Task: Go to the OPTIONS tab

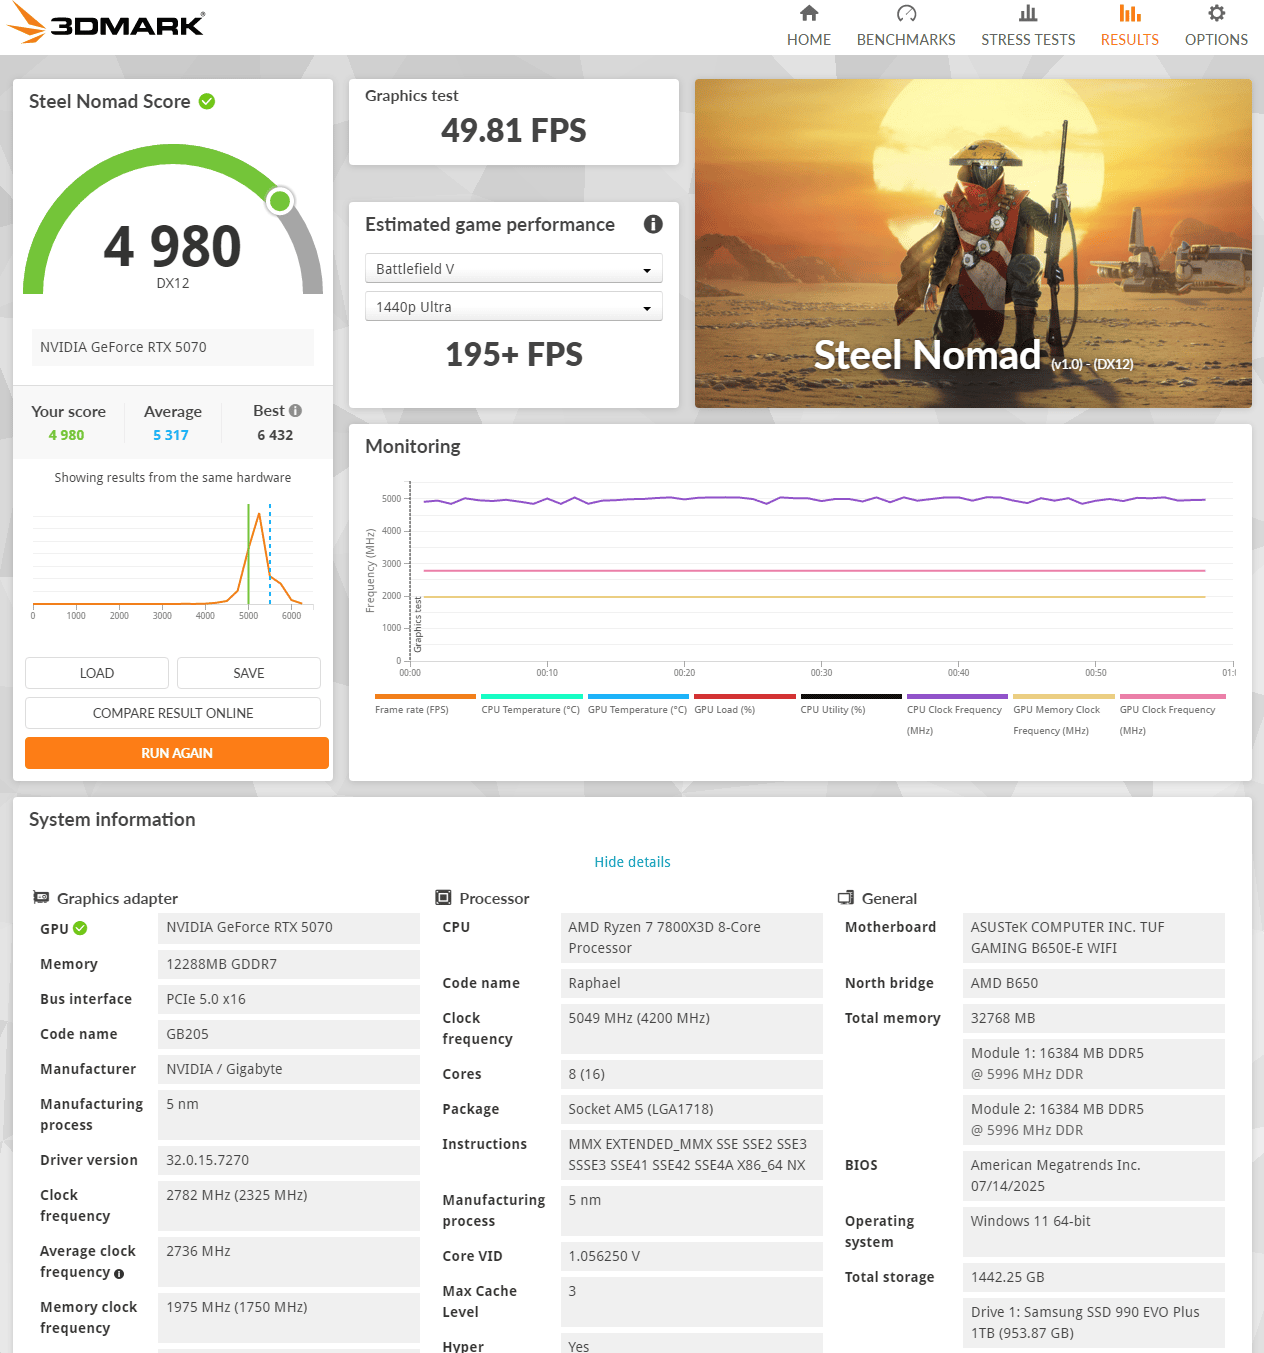Action: pos(1216,40)
